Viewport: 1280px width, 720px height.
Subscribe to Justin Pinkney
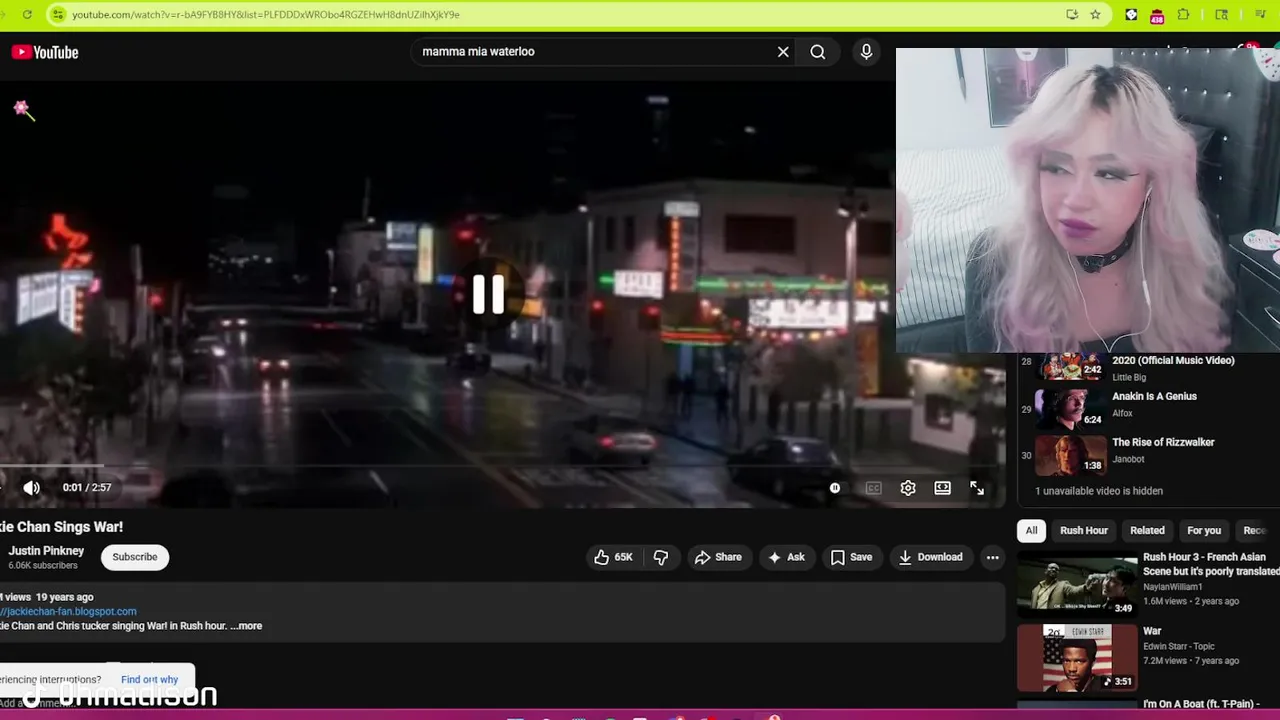pos(135,557)
